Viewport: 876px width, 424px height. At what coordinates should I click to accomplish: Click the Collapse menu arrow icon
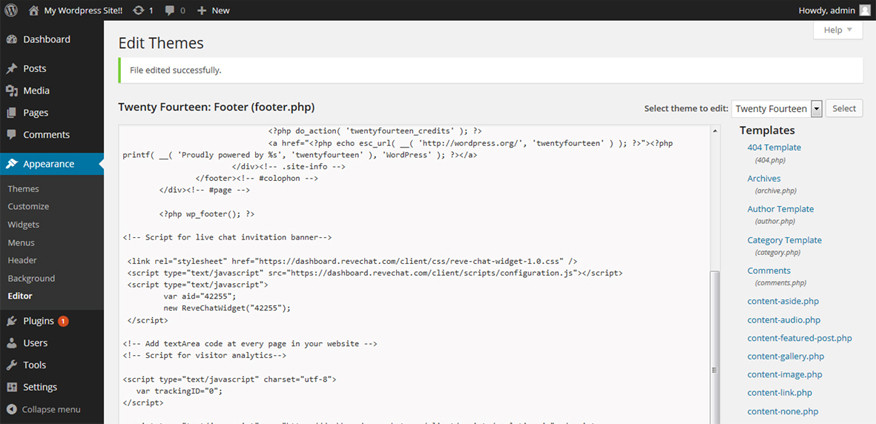pos(12,409)
